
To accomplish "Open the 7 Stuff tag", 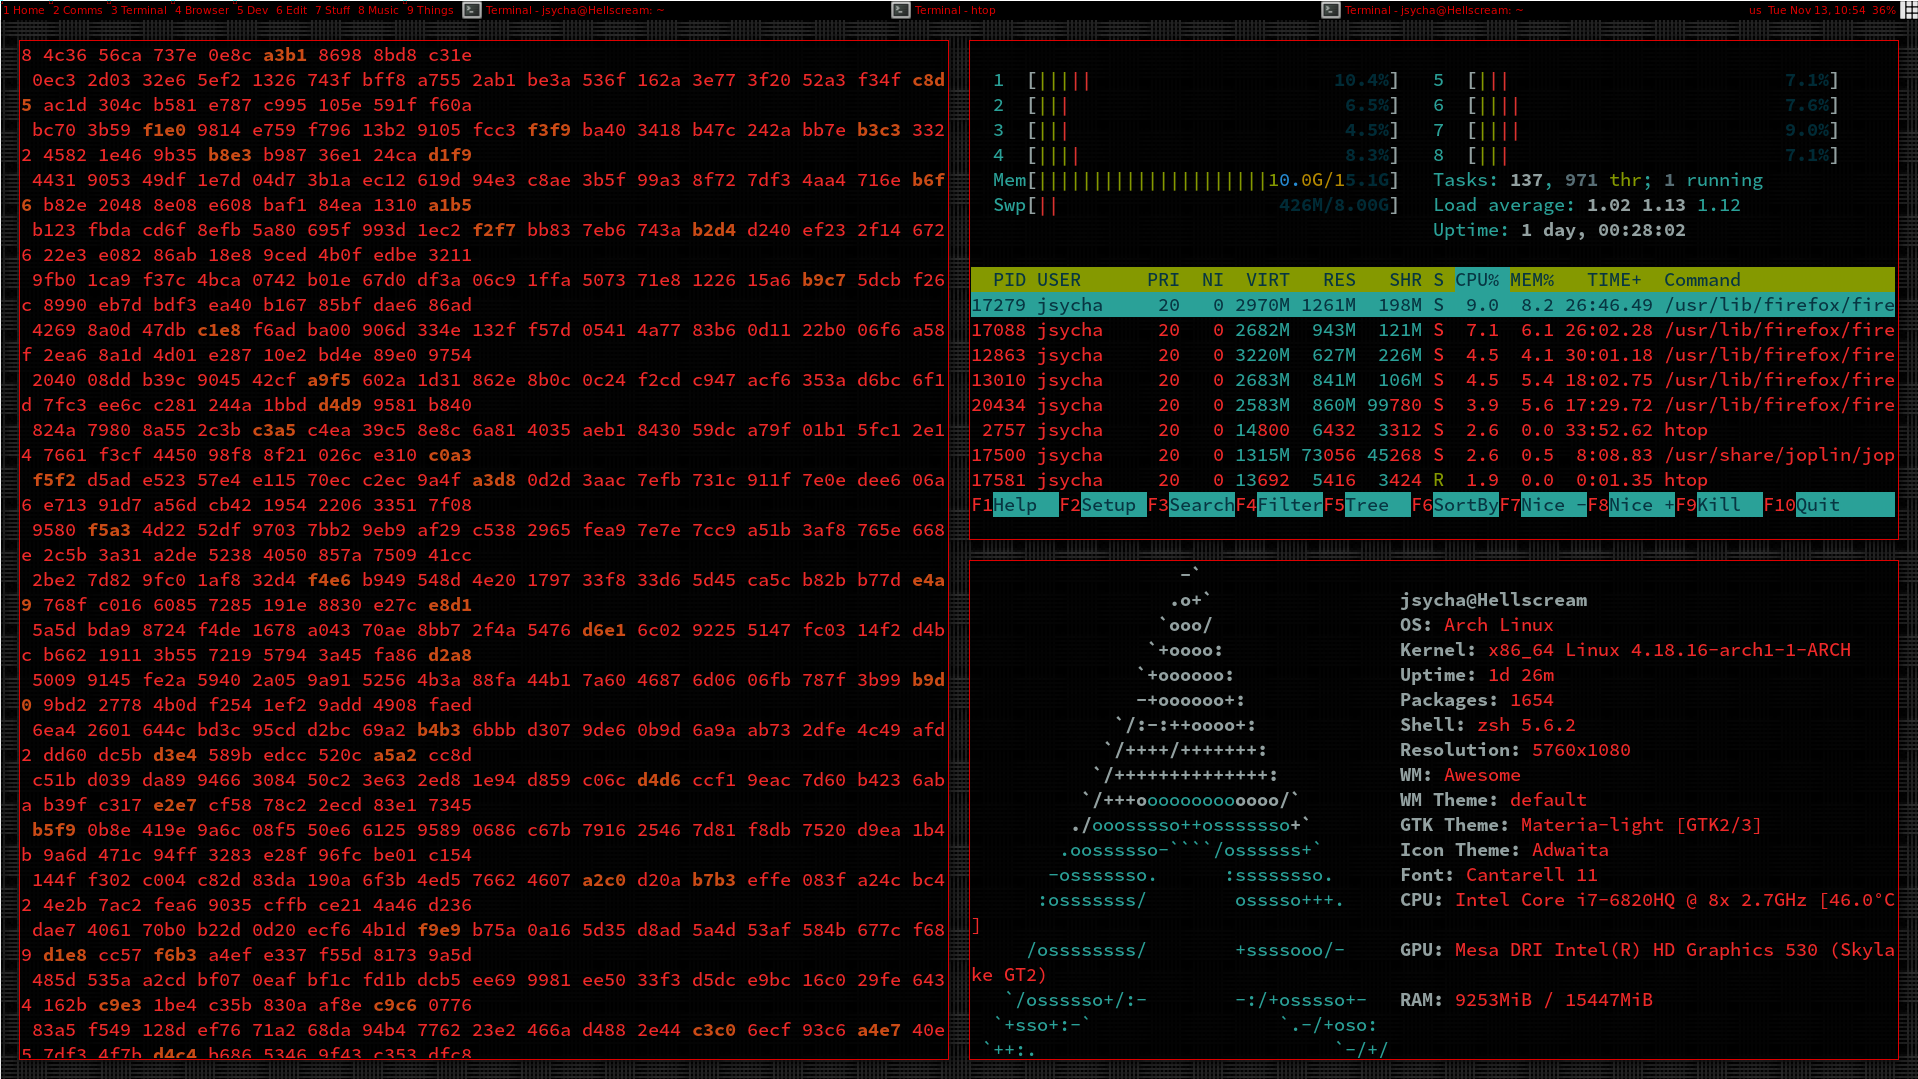I will [333, 10].
